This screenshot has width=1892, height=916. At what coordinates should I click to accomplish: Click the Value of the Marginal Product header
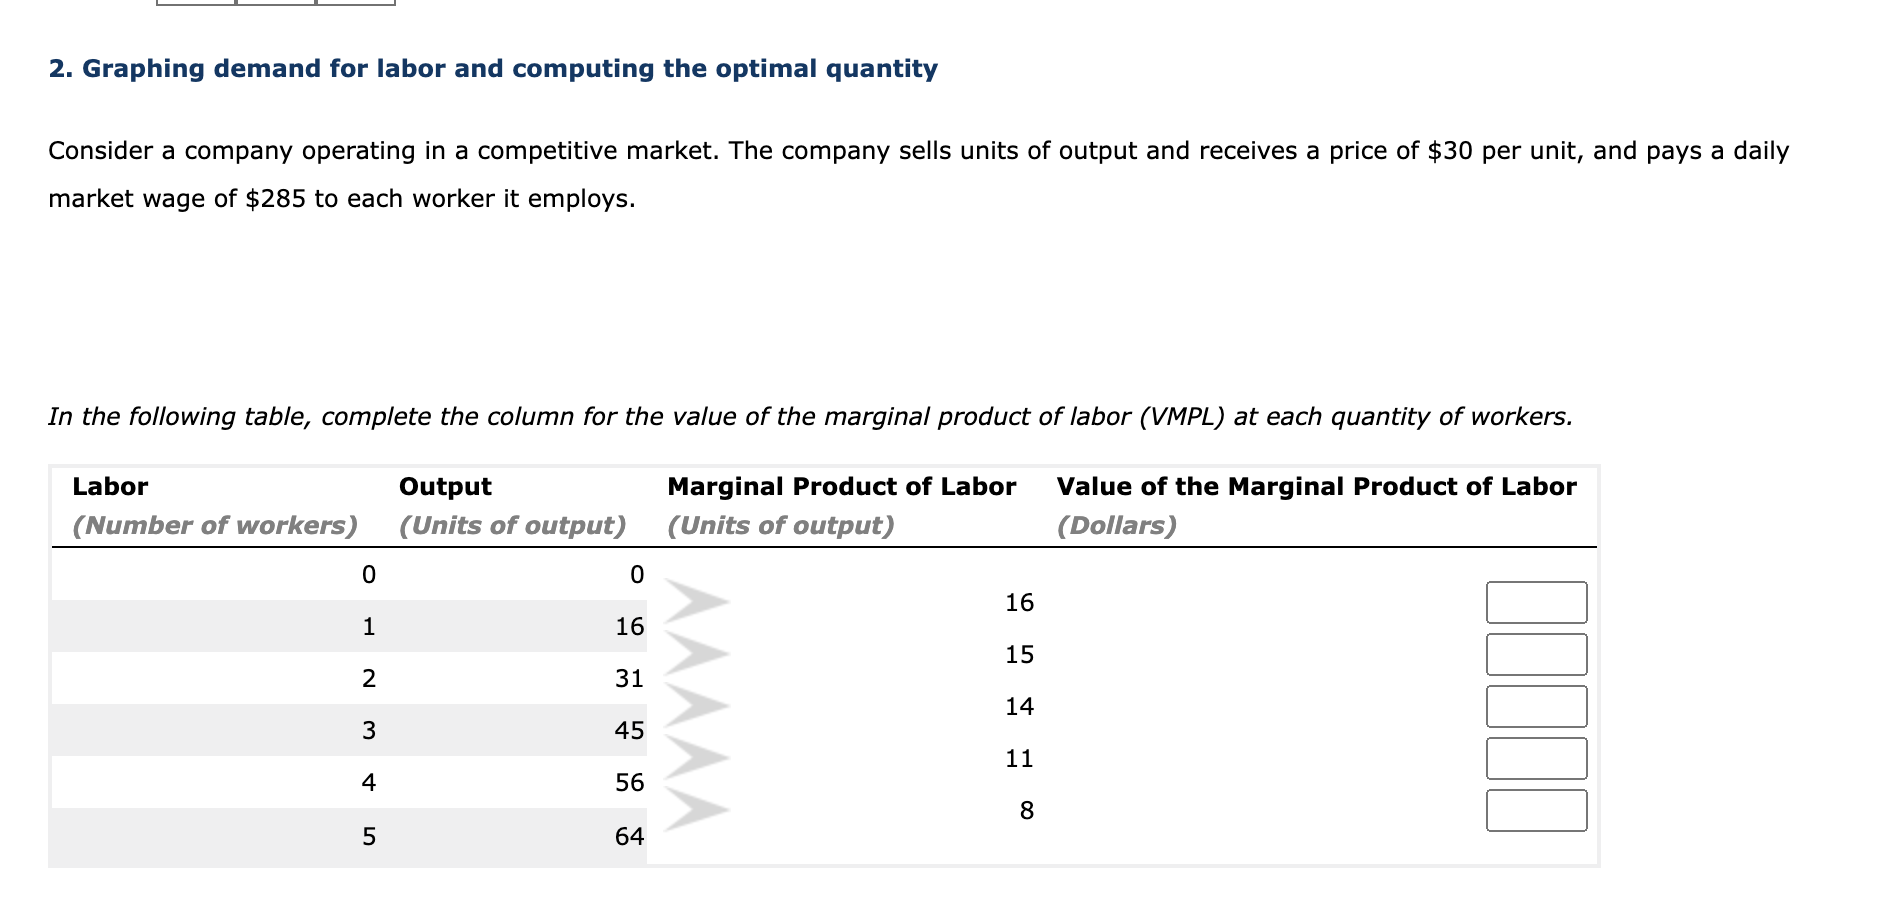[x=1316, y=487]
